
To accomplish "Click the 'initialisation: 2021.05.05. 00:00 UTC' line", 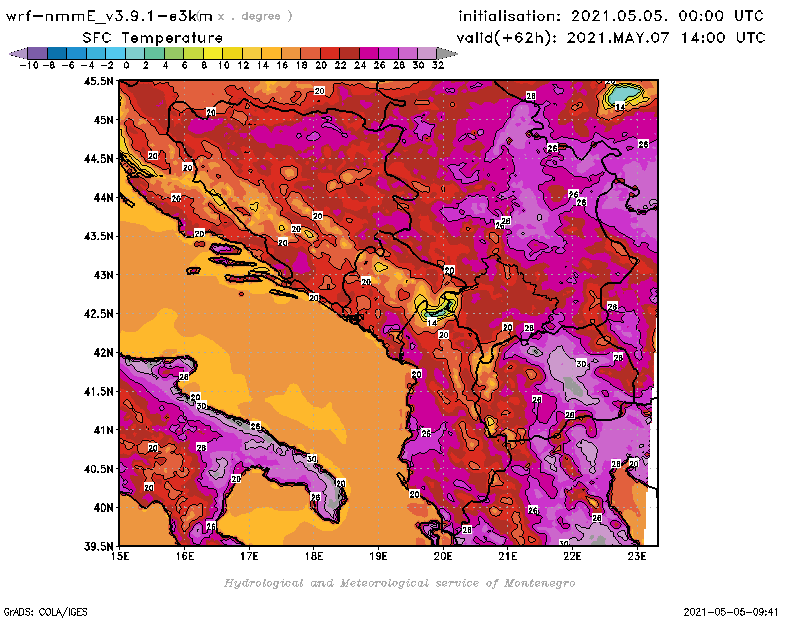I will click(x=611, y=16).
